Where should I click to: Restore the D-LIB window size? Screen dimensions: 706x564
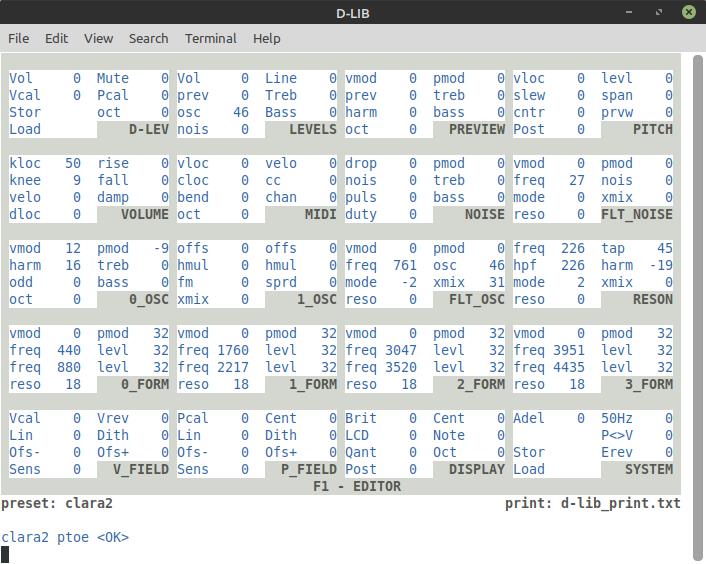pyautogui.click(x=659, y=12)
